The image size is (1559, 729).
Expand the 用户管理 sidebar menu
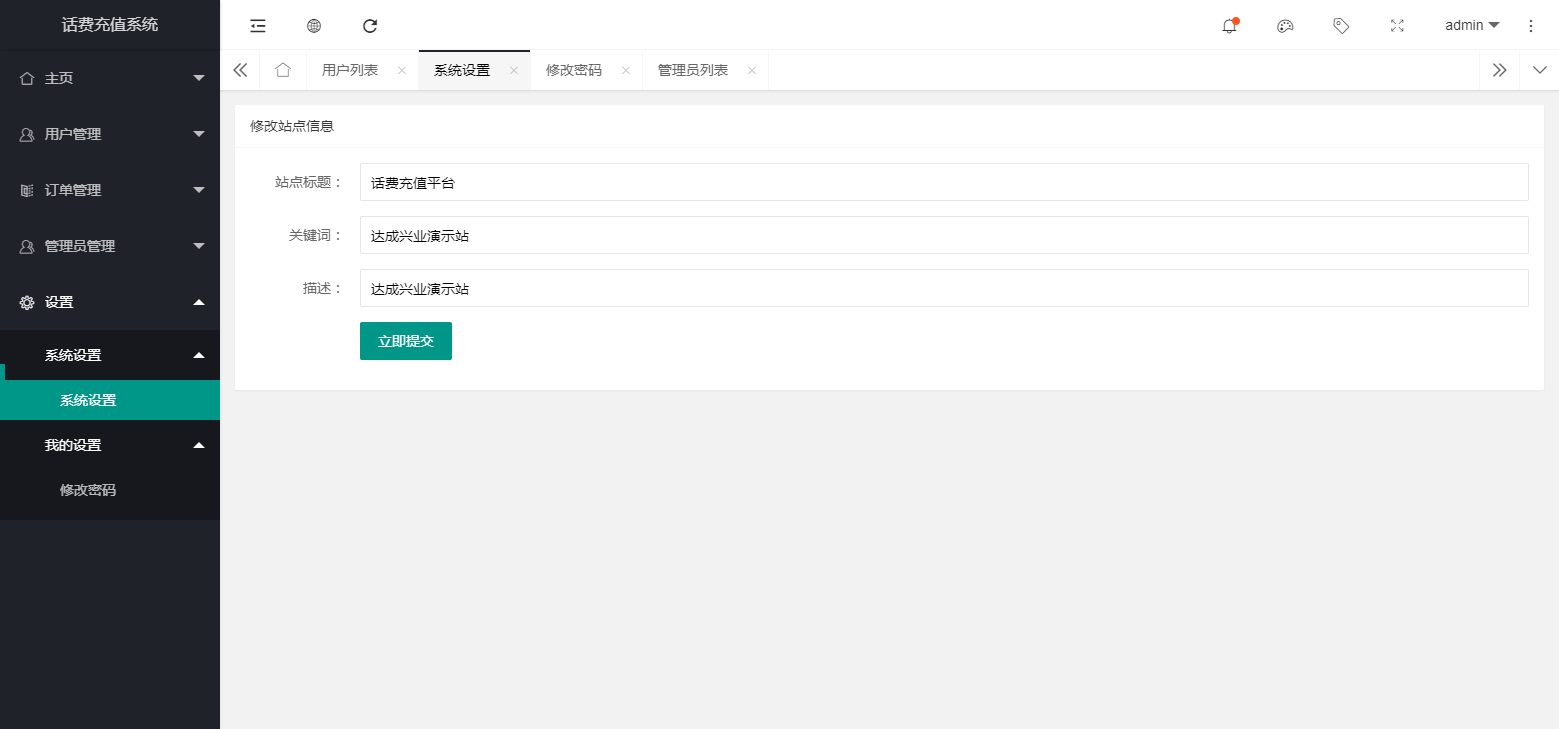click(110, 134)
